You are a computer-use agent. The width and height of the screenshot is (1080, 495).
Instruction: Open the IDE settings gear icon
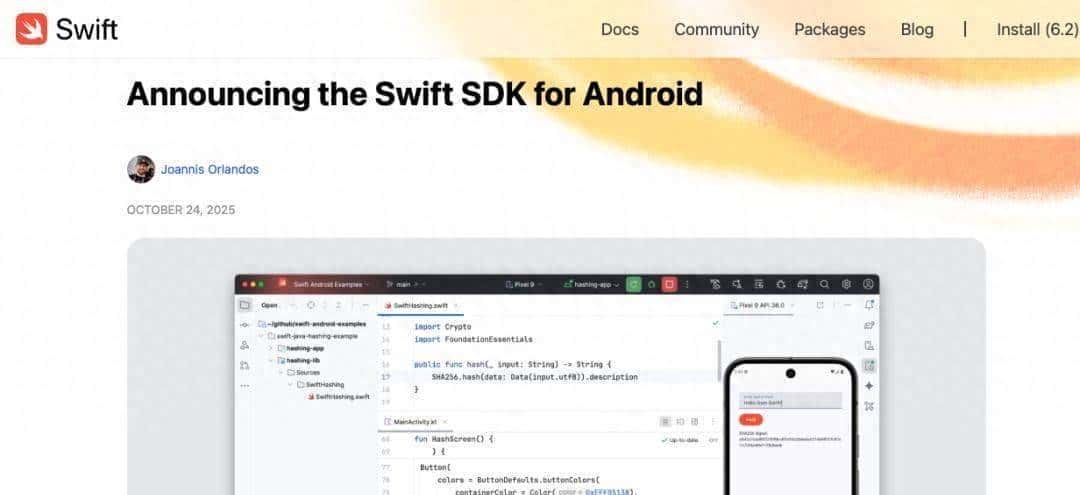(846, 284)
